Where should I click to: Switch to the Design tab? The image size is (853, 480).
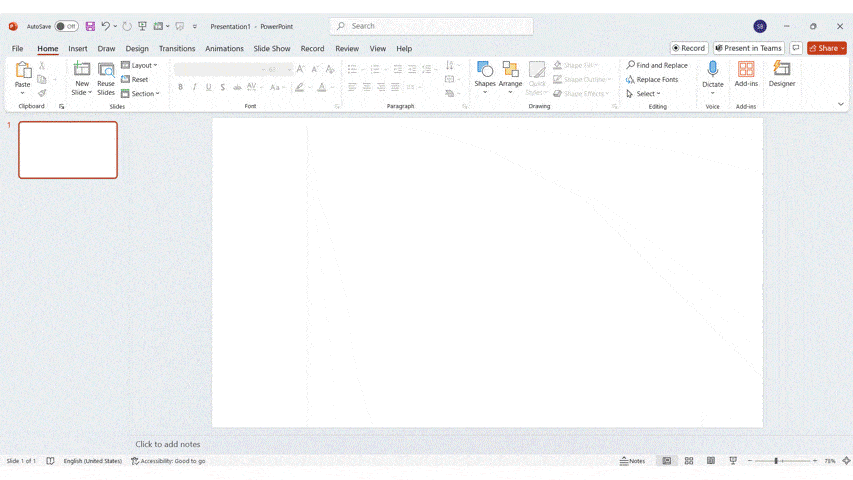click(x=137, y=48)
